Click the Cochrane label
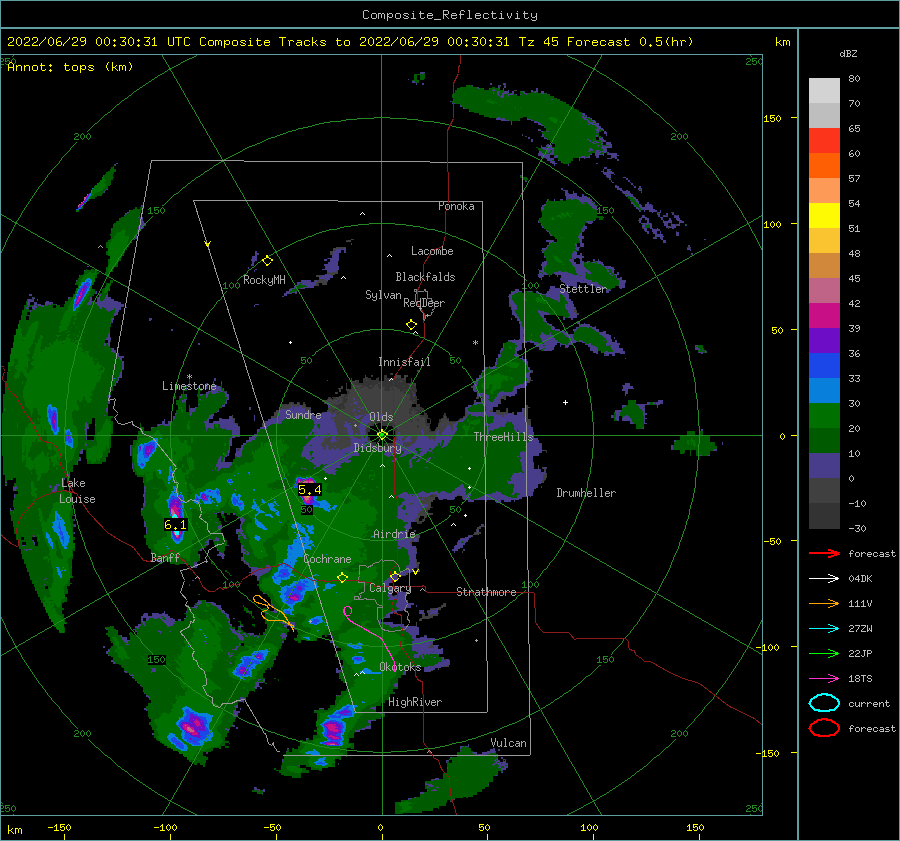900x841 pixels. (x=327, y=559)
